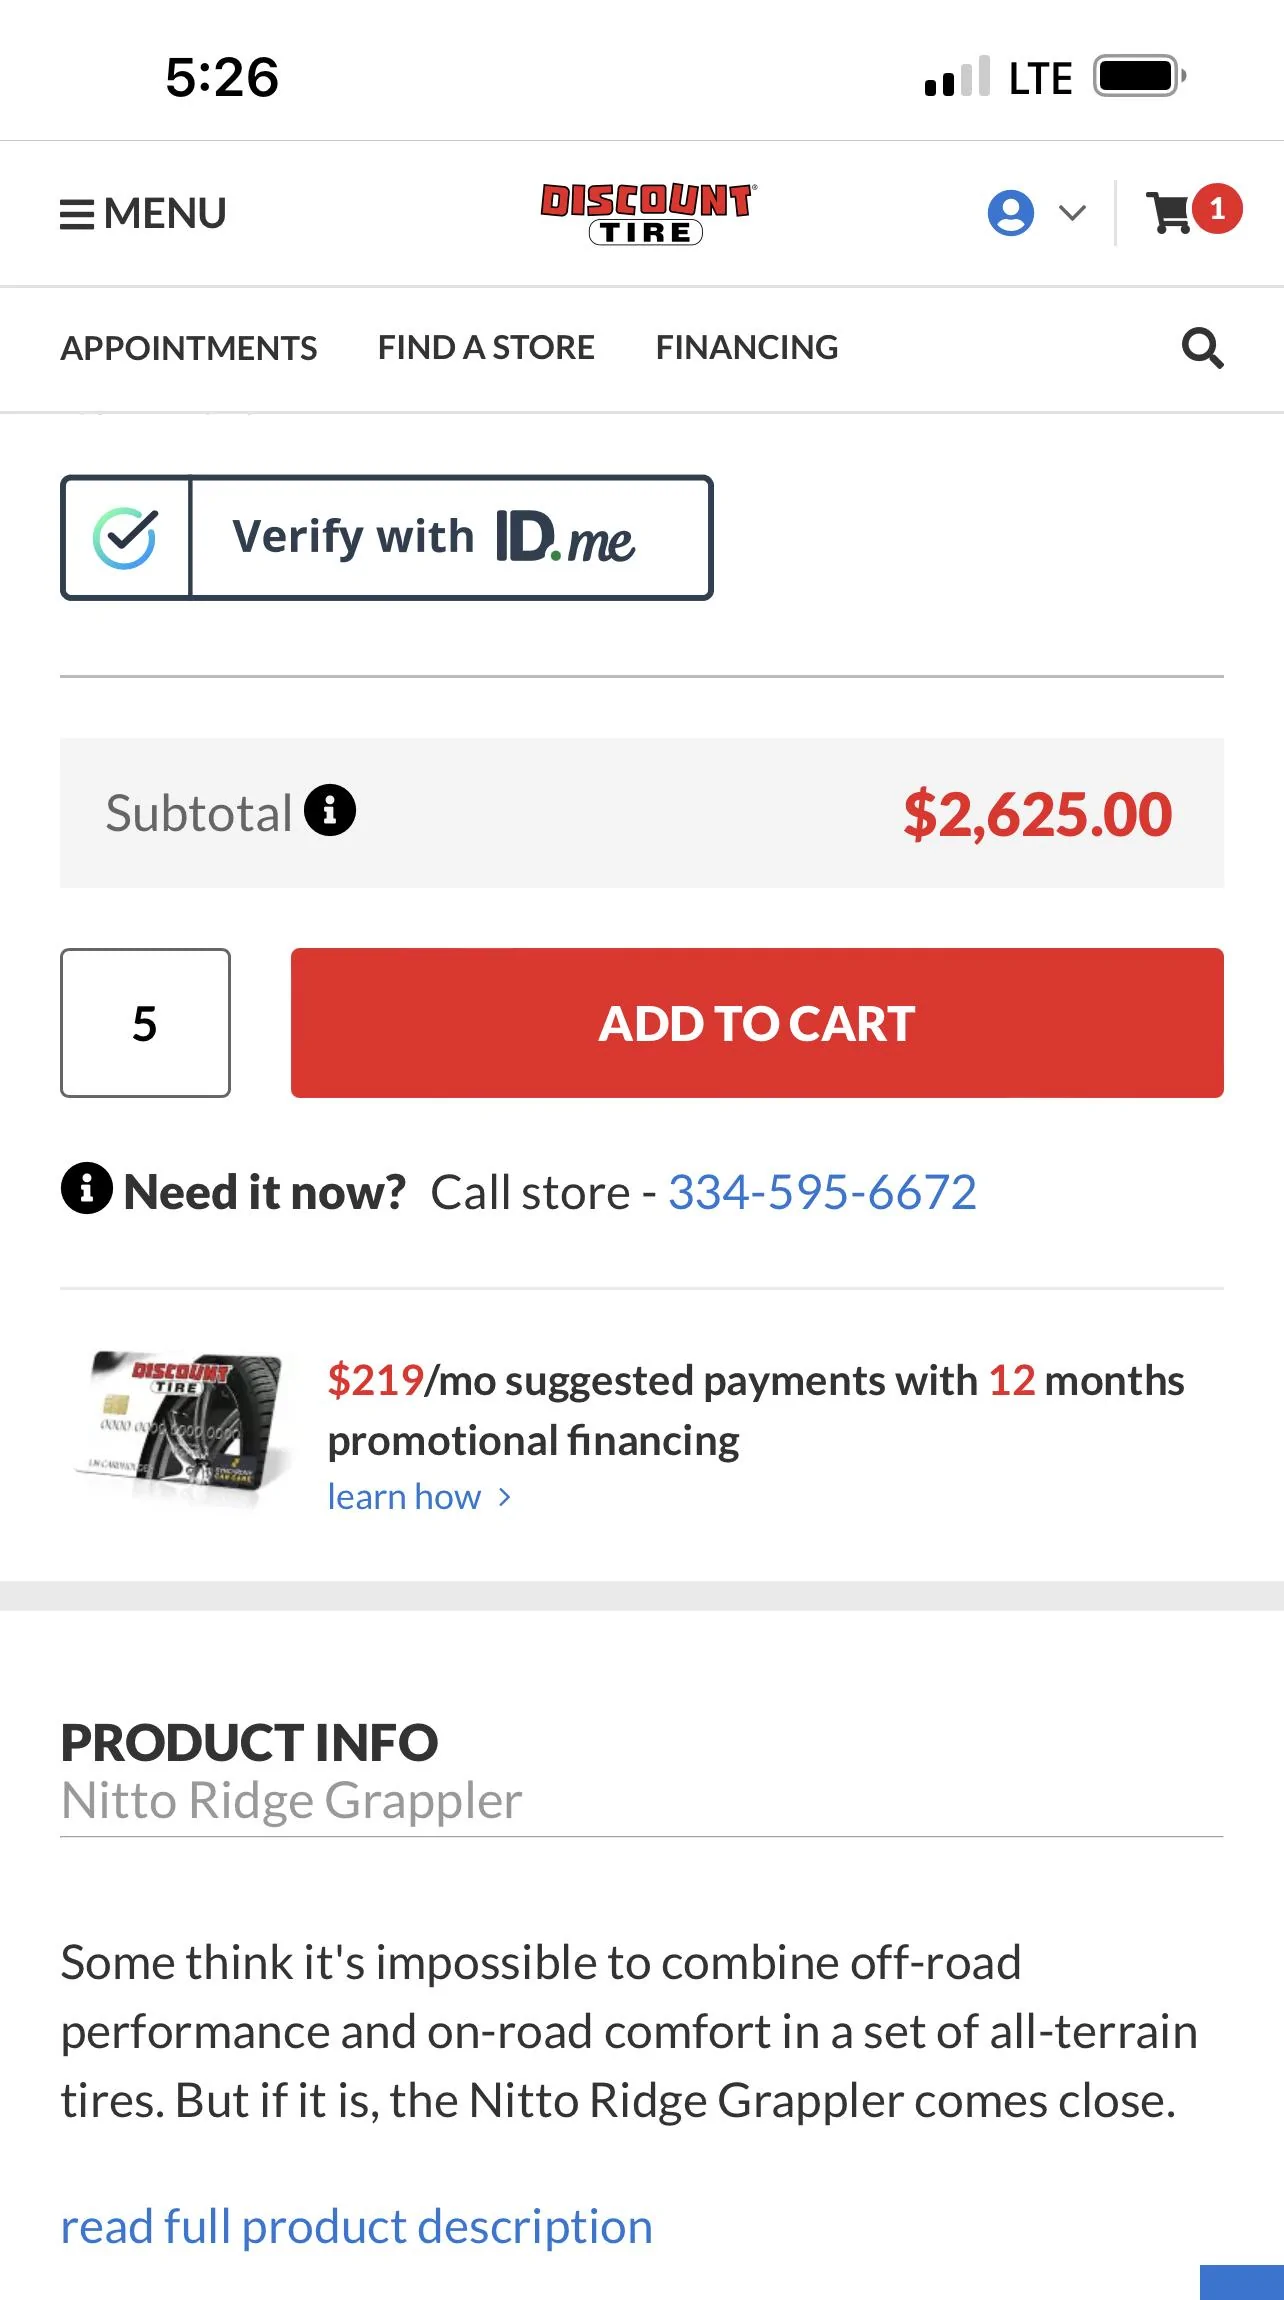1284x2300 pixels.
Task: Open the user account profile icon
Action: (x=1010, y=213)
